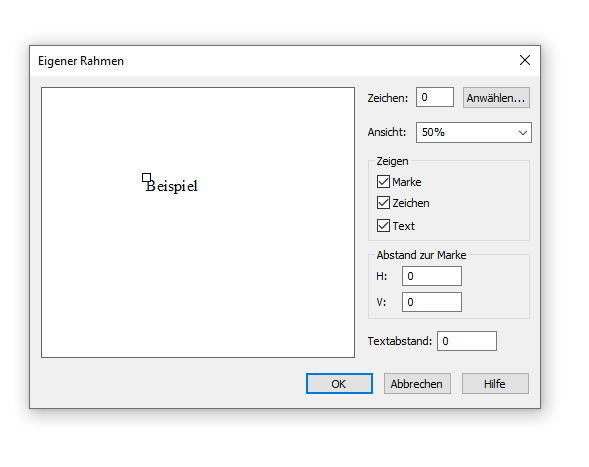This screenshot has height=467, width=589.
Task: Select the V distance input field
Action: point(432,302)
